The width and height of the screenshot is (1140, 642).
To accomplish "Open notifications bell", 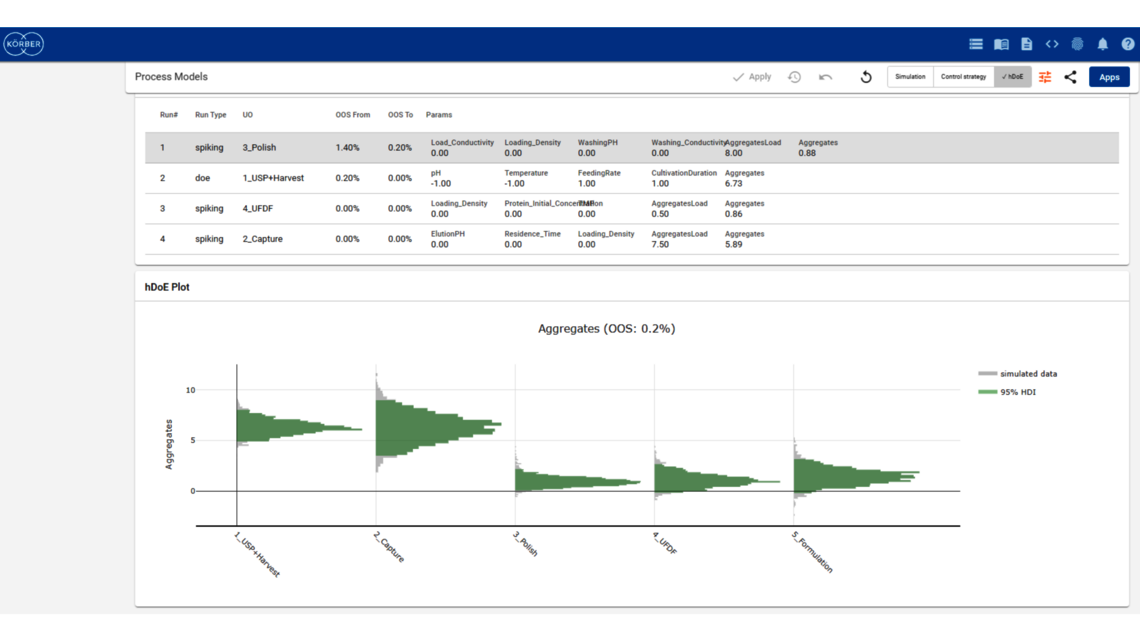I will coord(1102,44).
